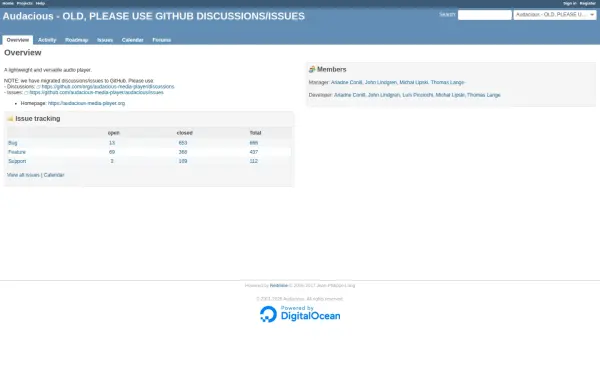Open the closed Feature issues count
Screen dimensions: 600x375
click(183, 152)
